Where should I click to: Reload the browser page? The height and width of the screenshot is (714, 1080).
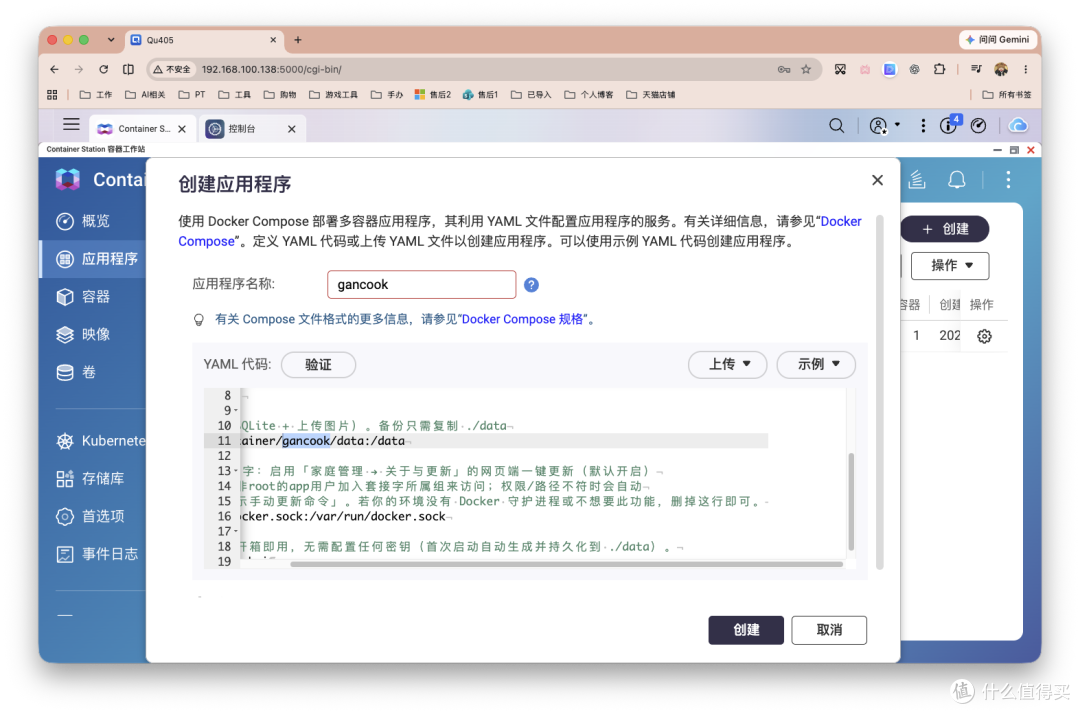tap(103, 70)
